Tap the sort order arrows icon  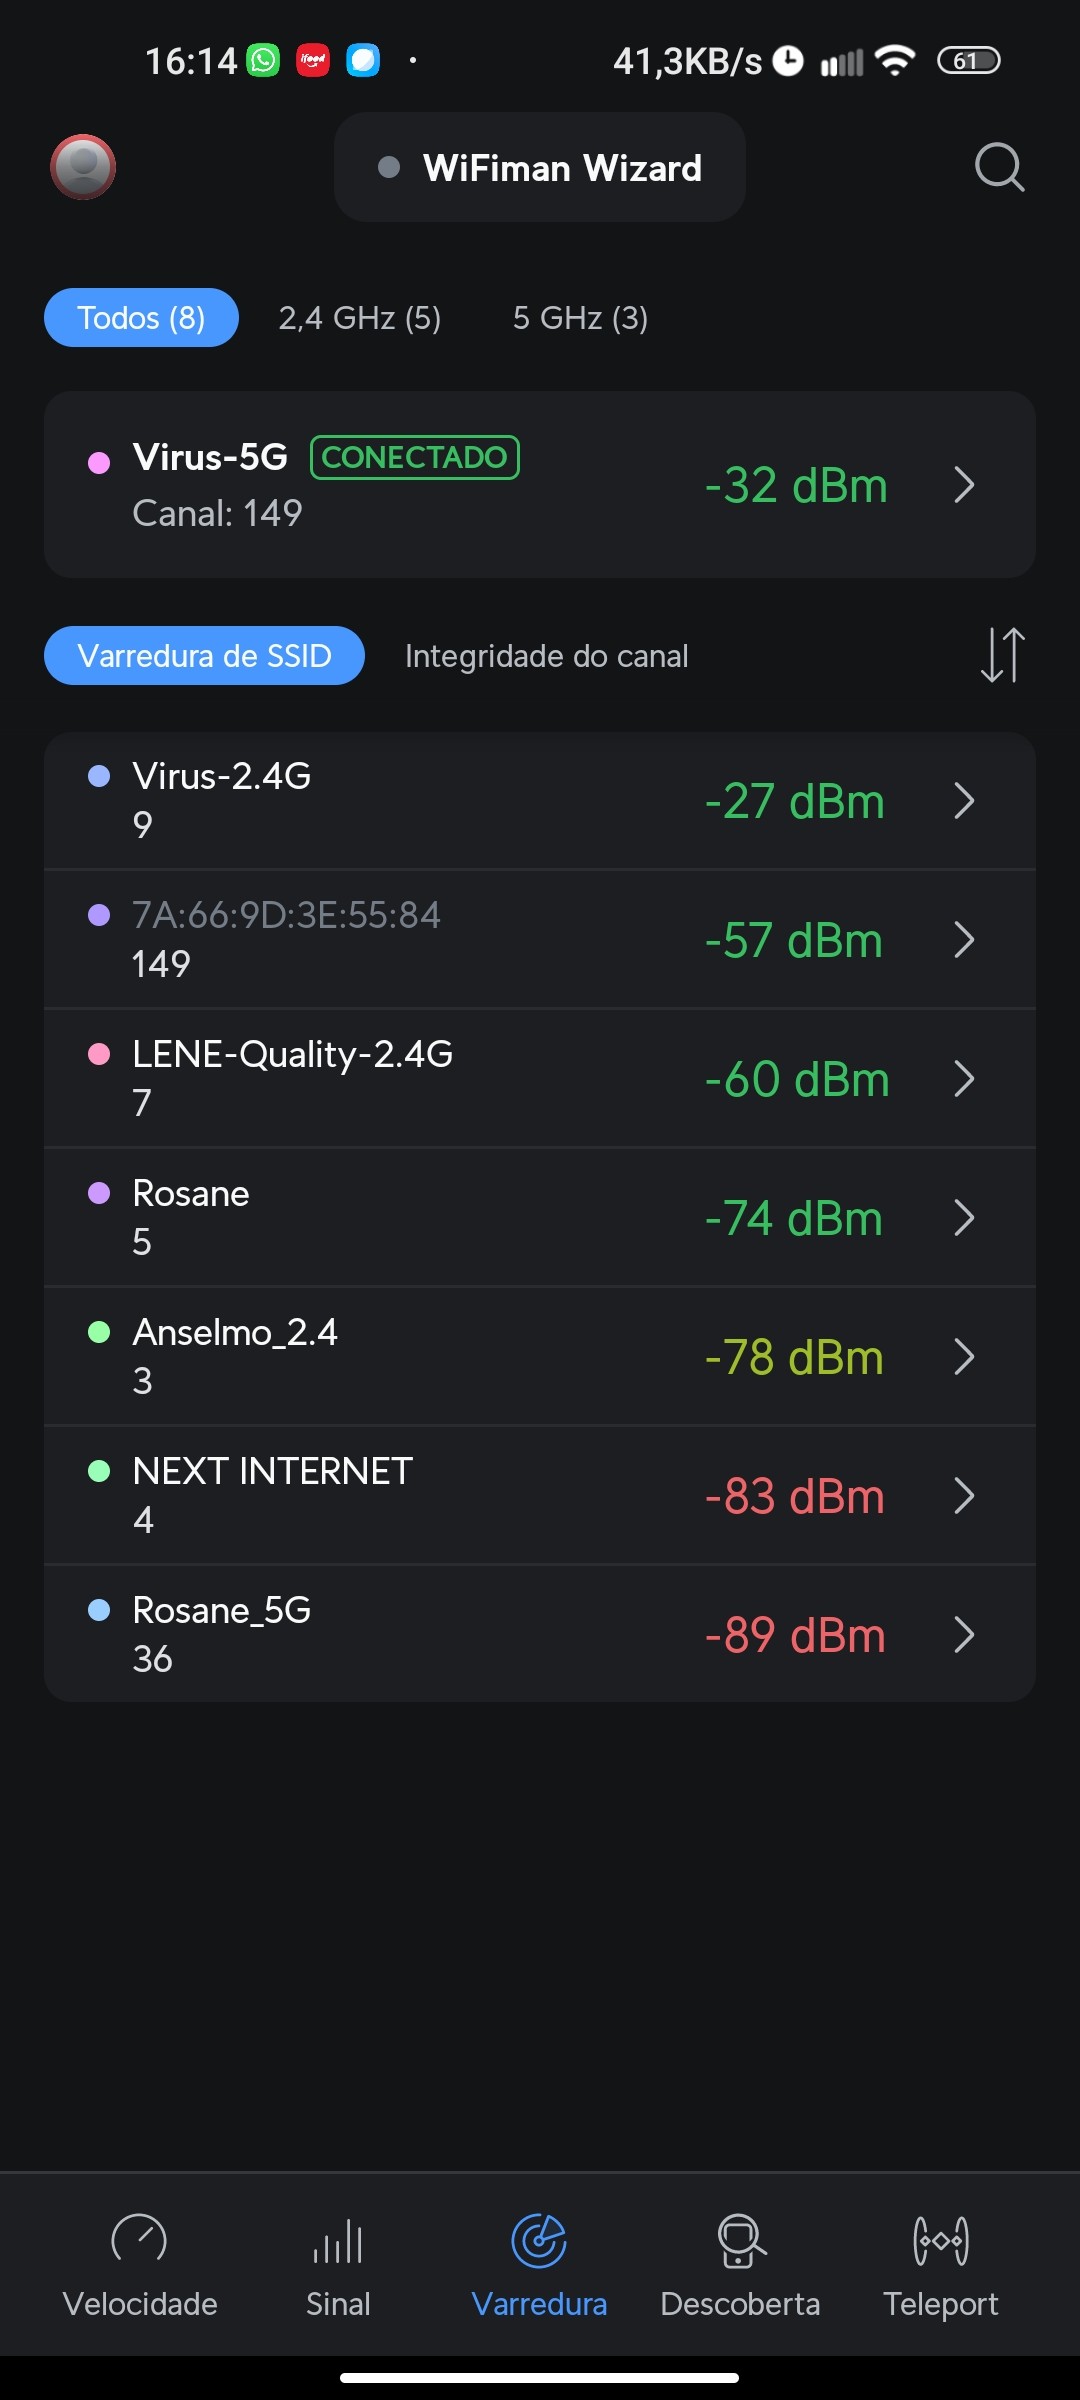pos(1002,655)
